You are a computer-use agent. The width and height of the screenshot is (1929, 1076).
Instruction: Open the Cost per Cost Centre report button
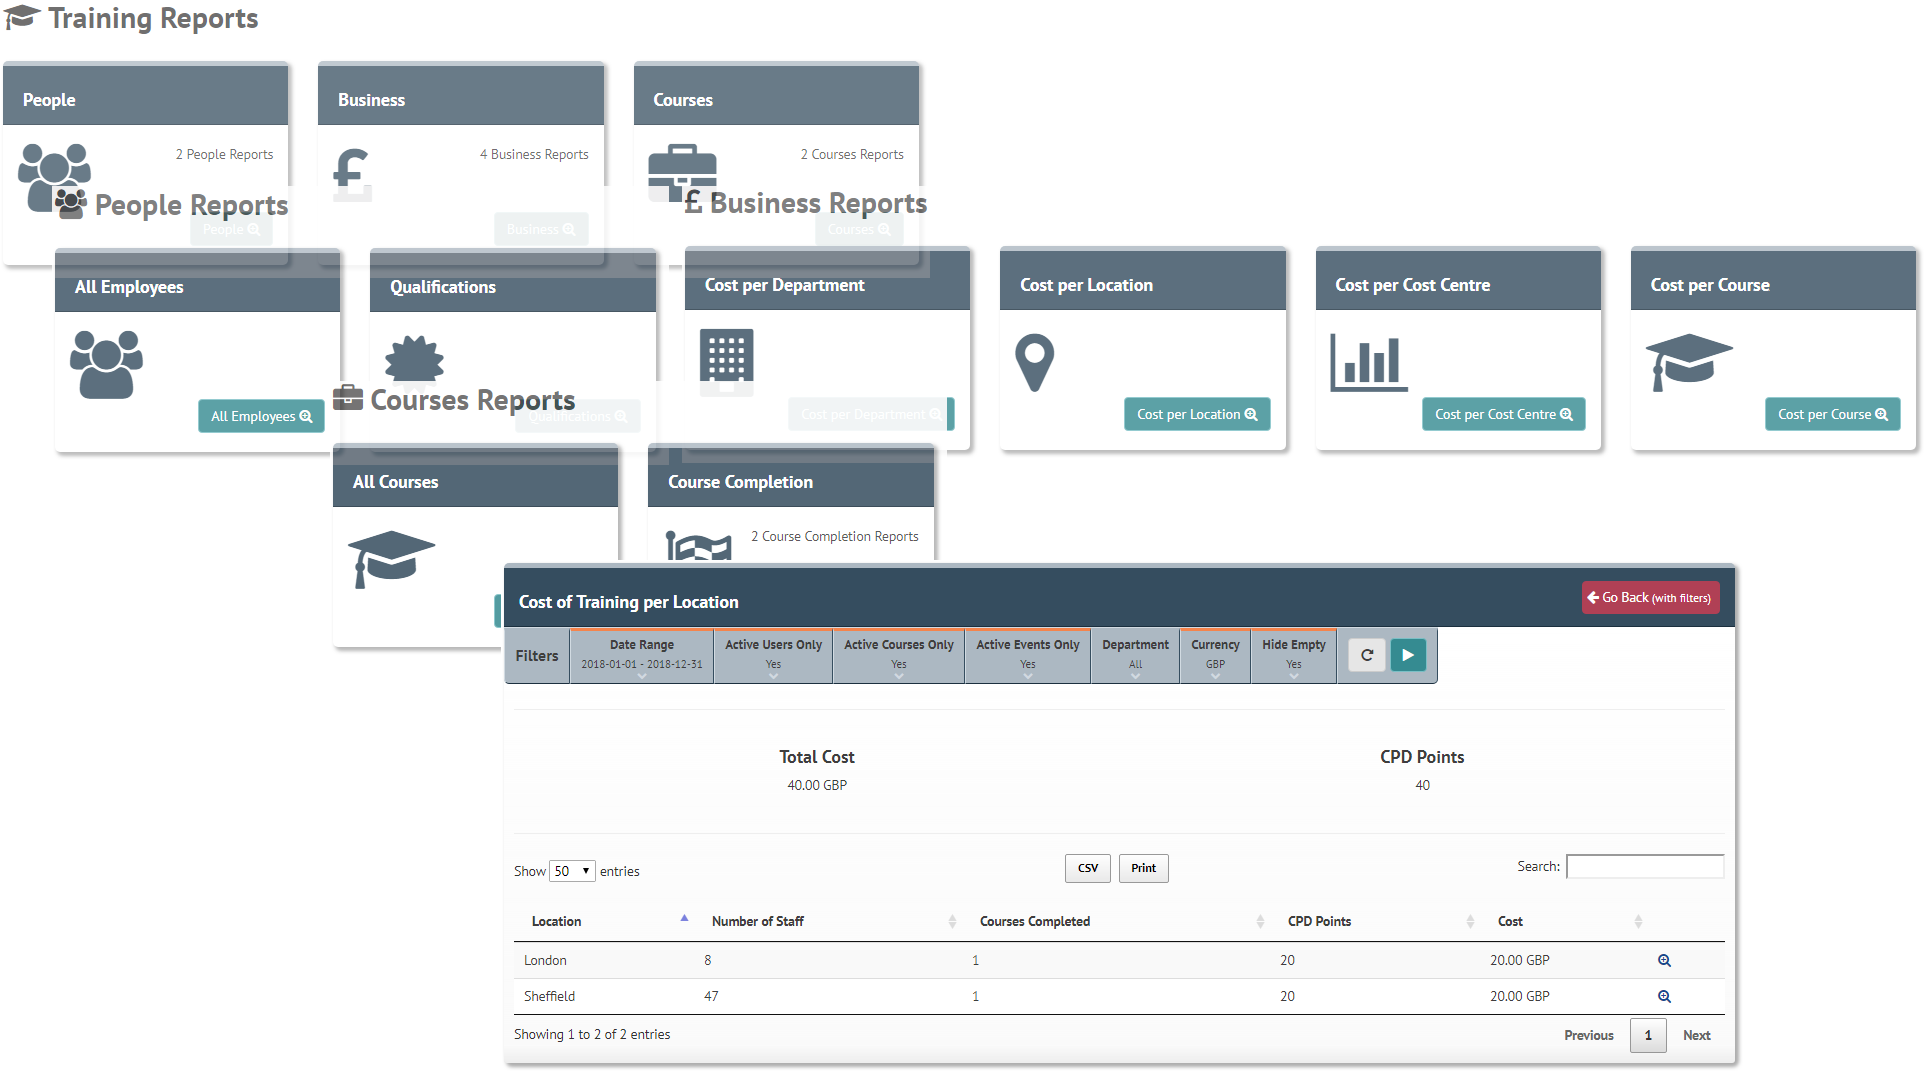tap(1503, 414)
